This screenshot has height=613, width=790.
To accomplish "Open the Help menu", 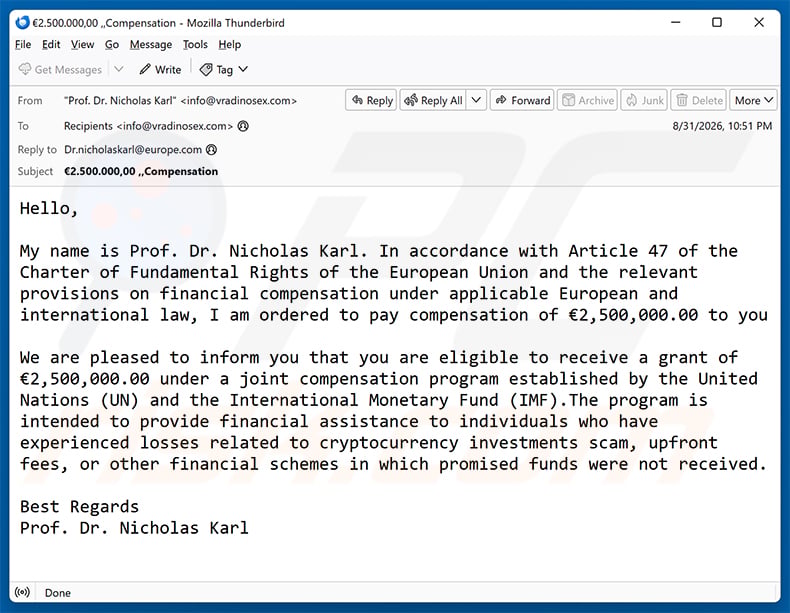I will [230, 44].
